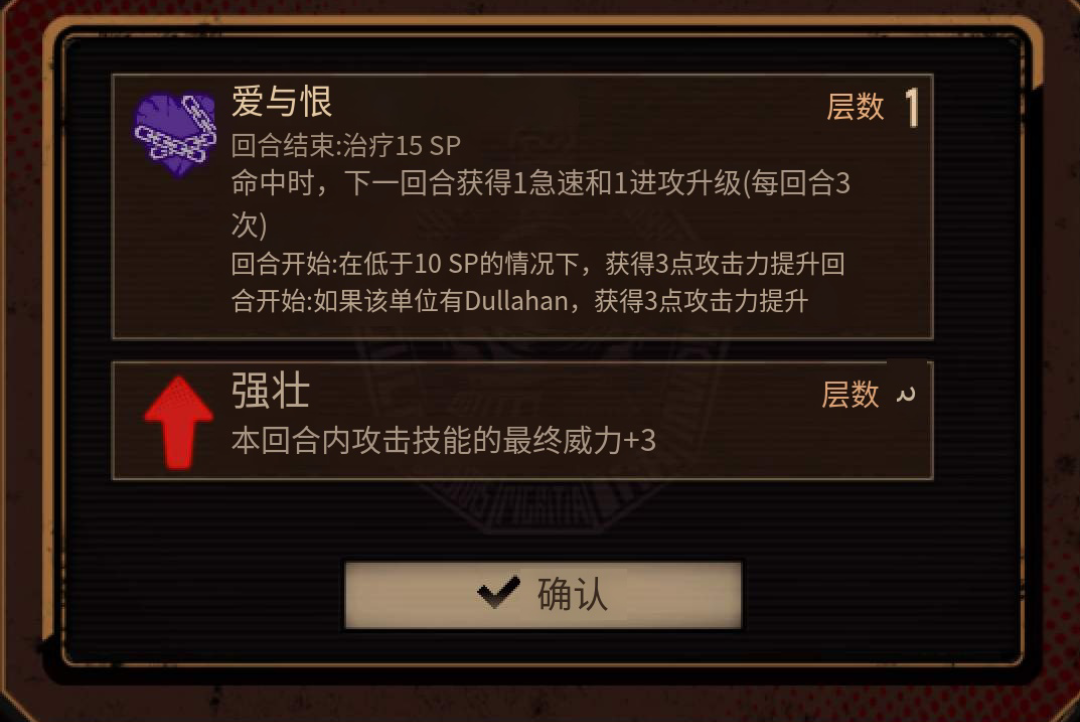This screenshot has width=1080, height=722.
Task: Click the wrapped 次) text line
Action: pyautogui.click(x=249, y=225)
